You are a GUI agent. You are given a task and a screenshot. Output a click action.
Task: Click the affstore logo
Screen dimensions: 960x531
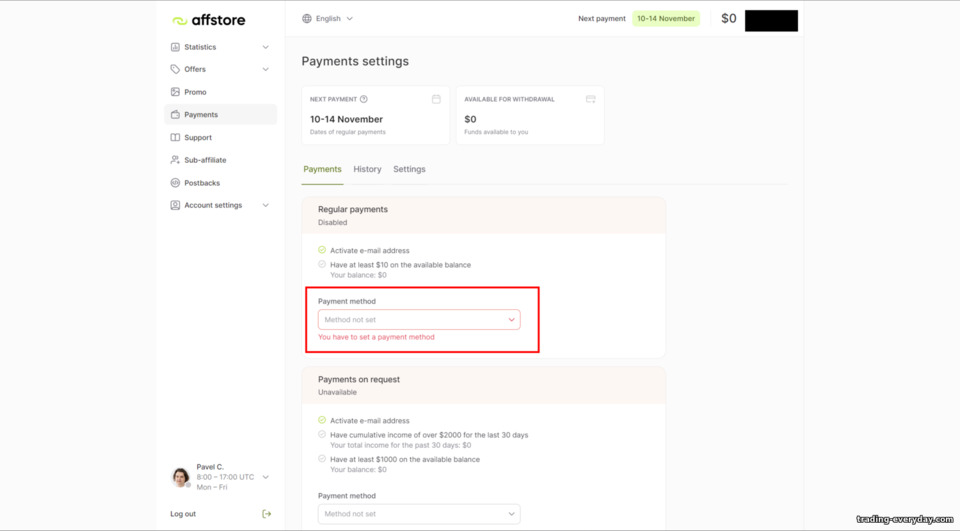pyautogui.click(x=208, y=20)
